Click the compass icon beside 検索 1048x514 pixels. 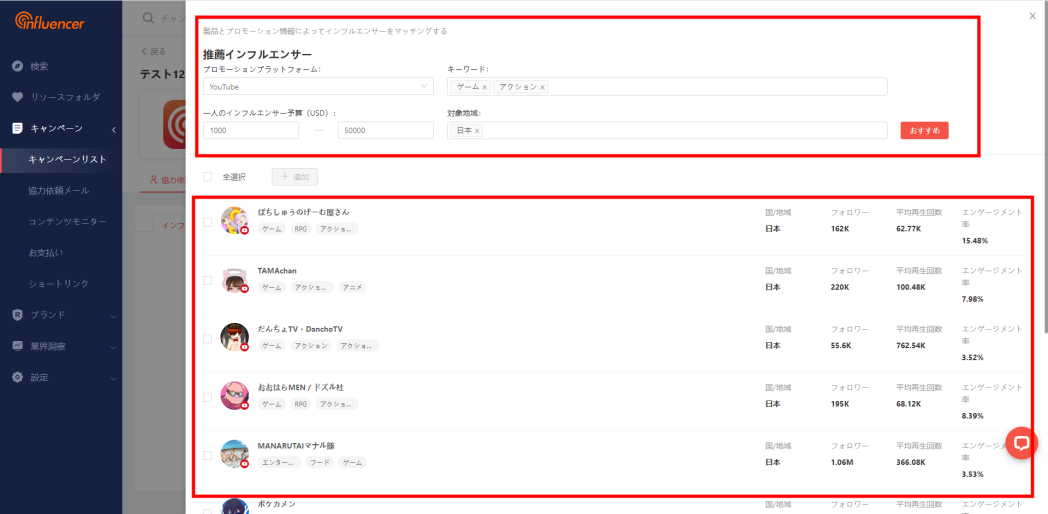(18, 66)
